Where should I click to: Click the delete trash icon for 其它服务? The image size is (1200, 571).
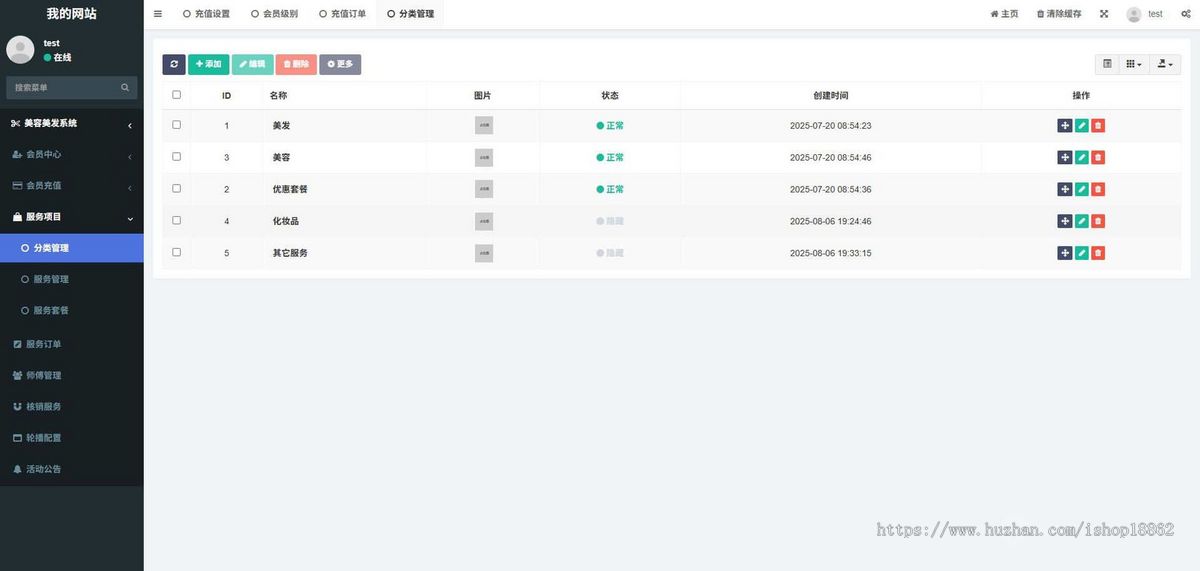[1098, 253]
